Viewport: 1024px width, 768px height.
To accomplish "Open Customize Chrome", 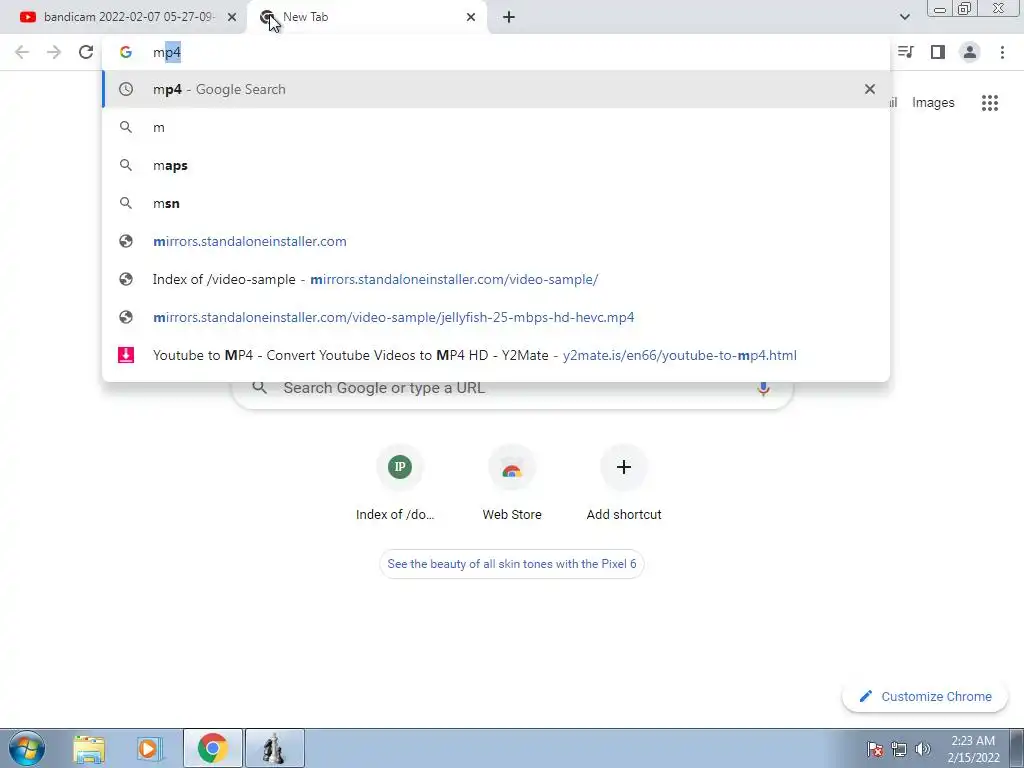I will 925,696.
